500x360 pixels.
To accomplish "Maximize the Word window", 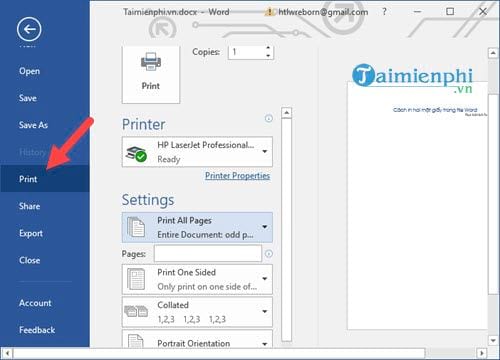I will [x=450, y=12].
